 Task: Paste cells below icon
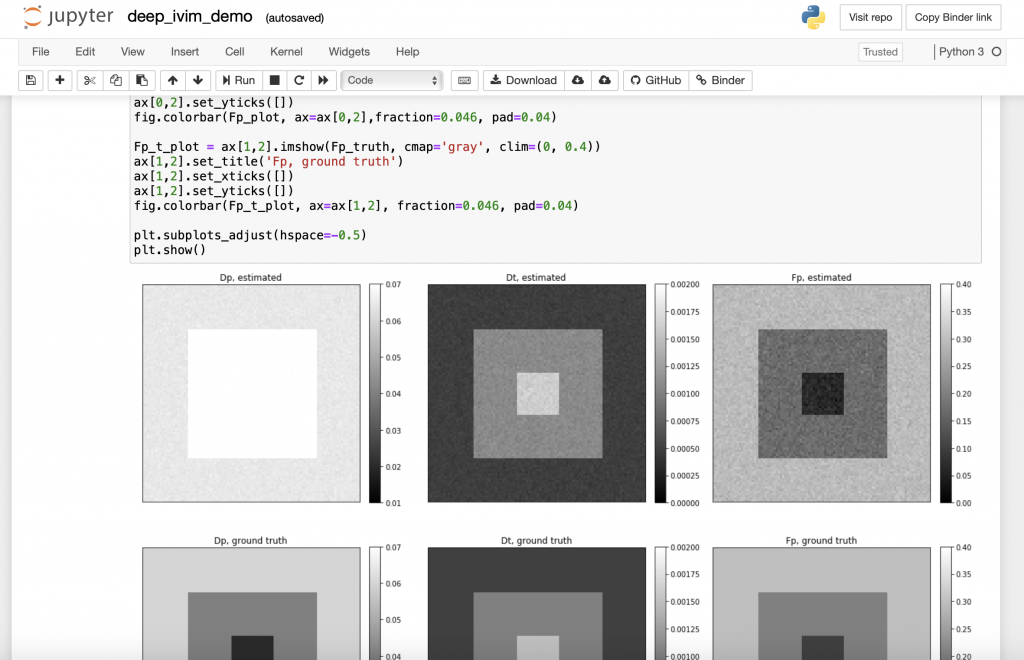(x=142, y=80)
